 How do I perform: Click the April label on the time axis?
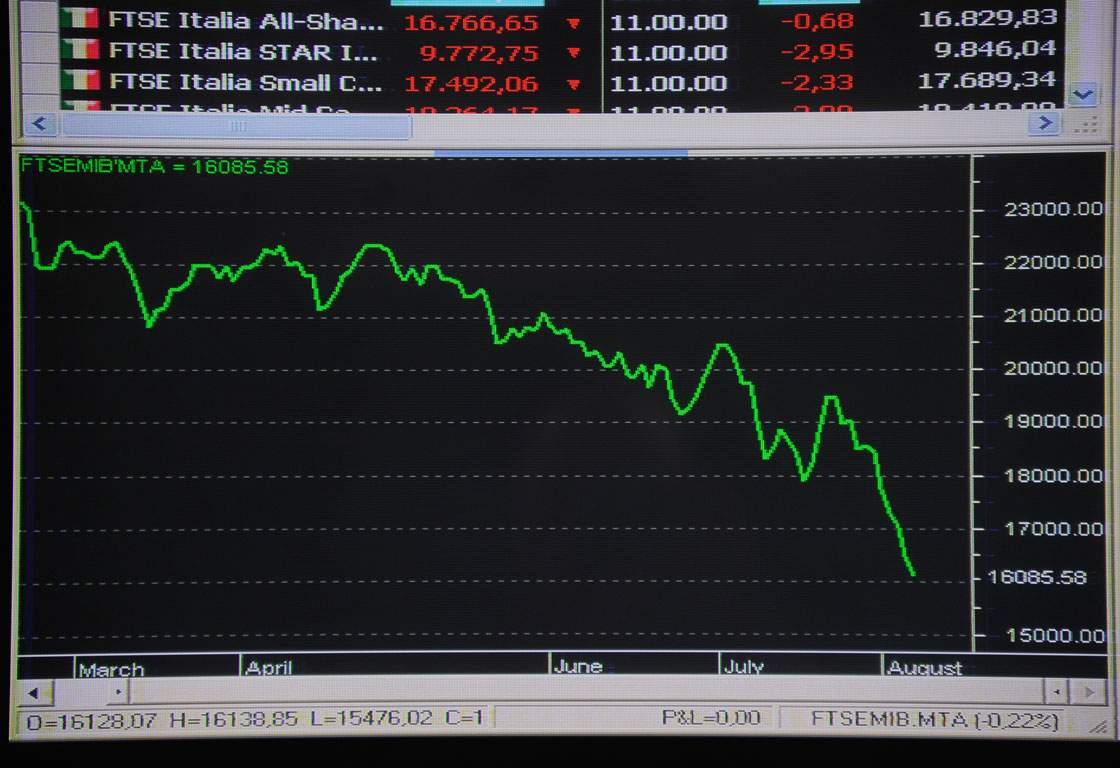pos(269,668)
